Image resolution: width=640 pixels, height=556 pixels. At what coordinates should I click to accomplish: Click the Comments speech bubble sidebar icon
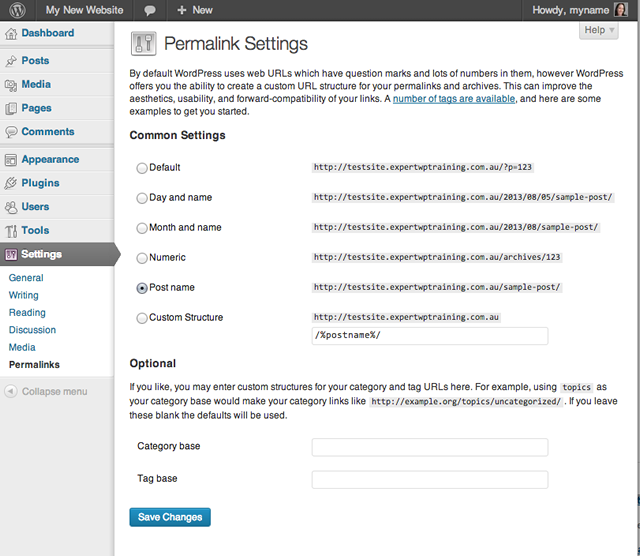tap(11, 132)
